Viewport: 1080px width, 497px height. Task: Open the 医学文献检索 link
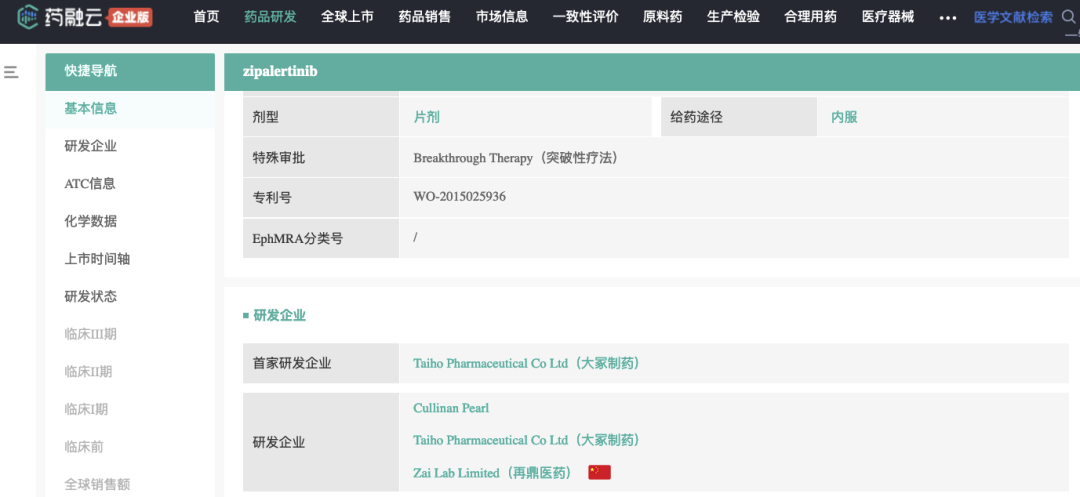[x=1012, y=17]
